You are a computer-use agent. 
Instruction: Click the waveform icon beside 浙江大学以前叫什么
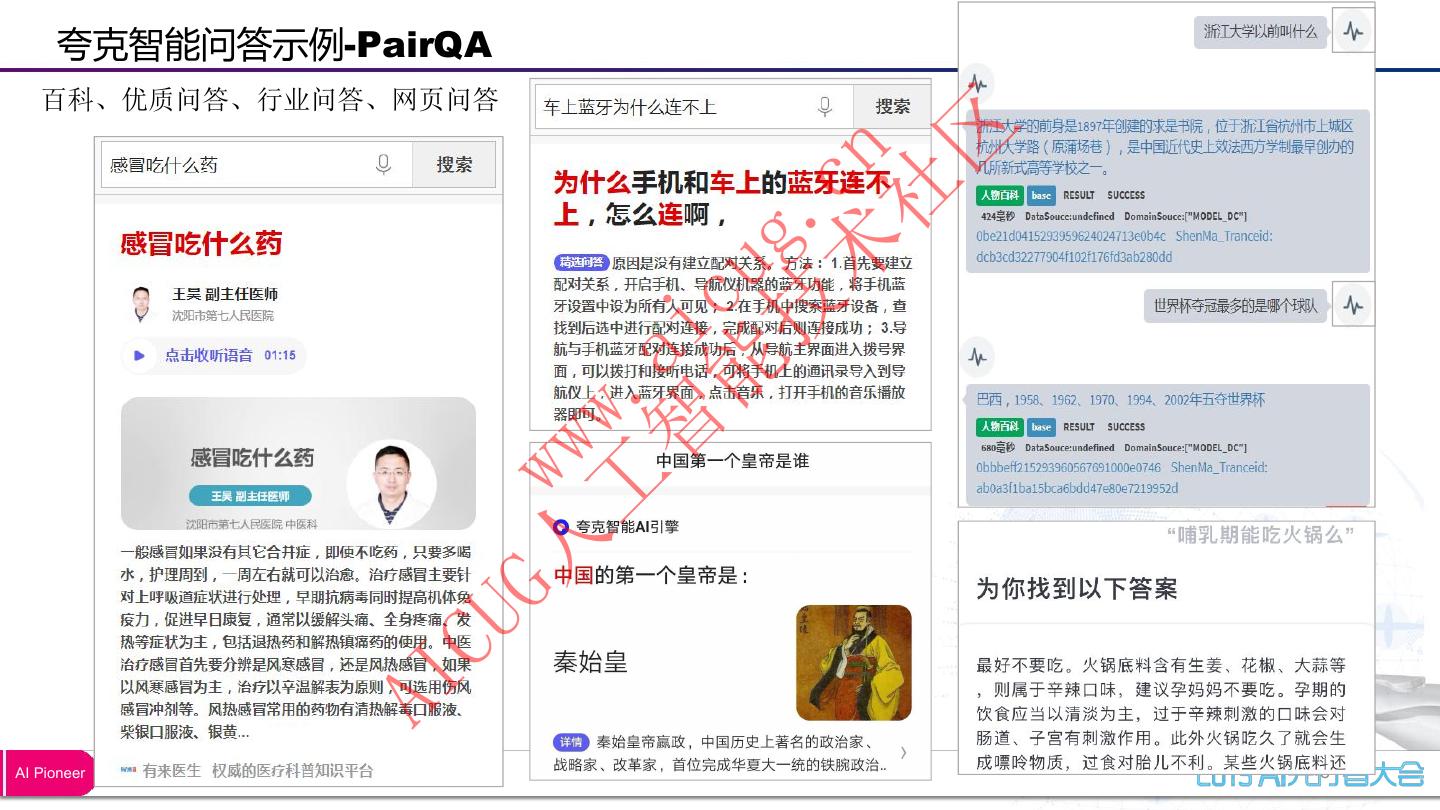pos(1353,32)
